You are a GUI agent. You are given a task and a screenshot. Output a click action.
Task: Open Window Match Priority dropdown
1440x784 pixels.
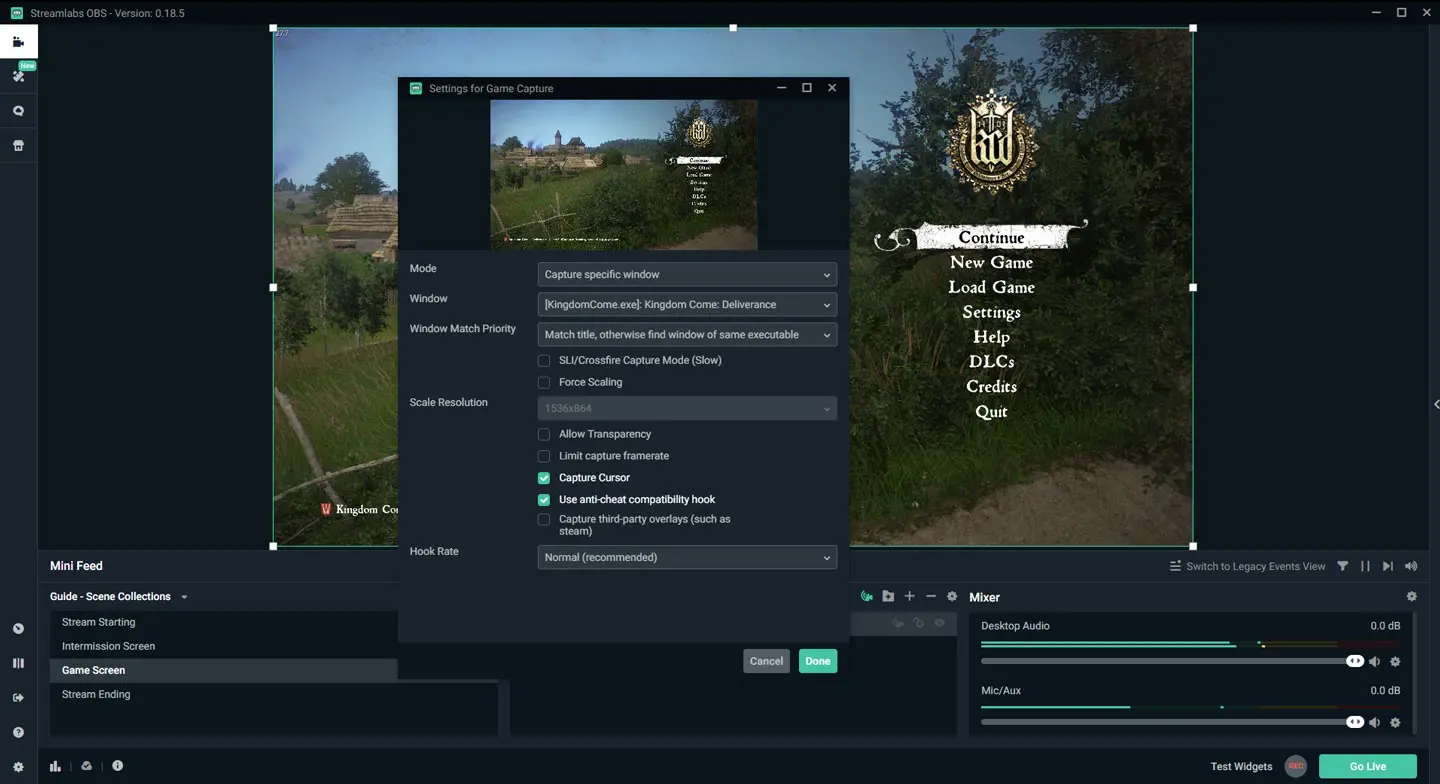point(687,334)
